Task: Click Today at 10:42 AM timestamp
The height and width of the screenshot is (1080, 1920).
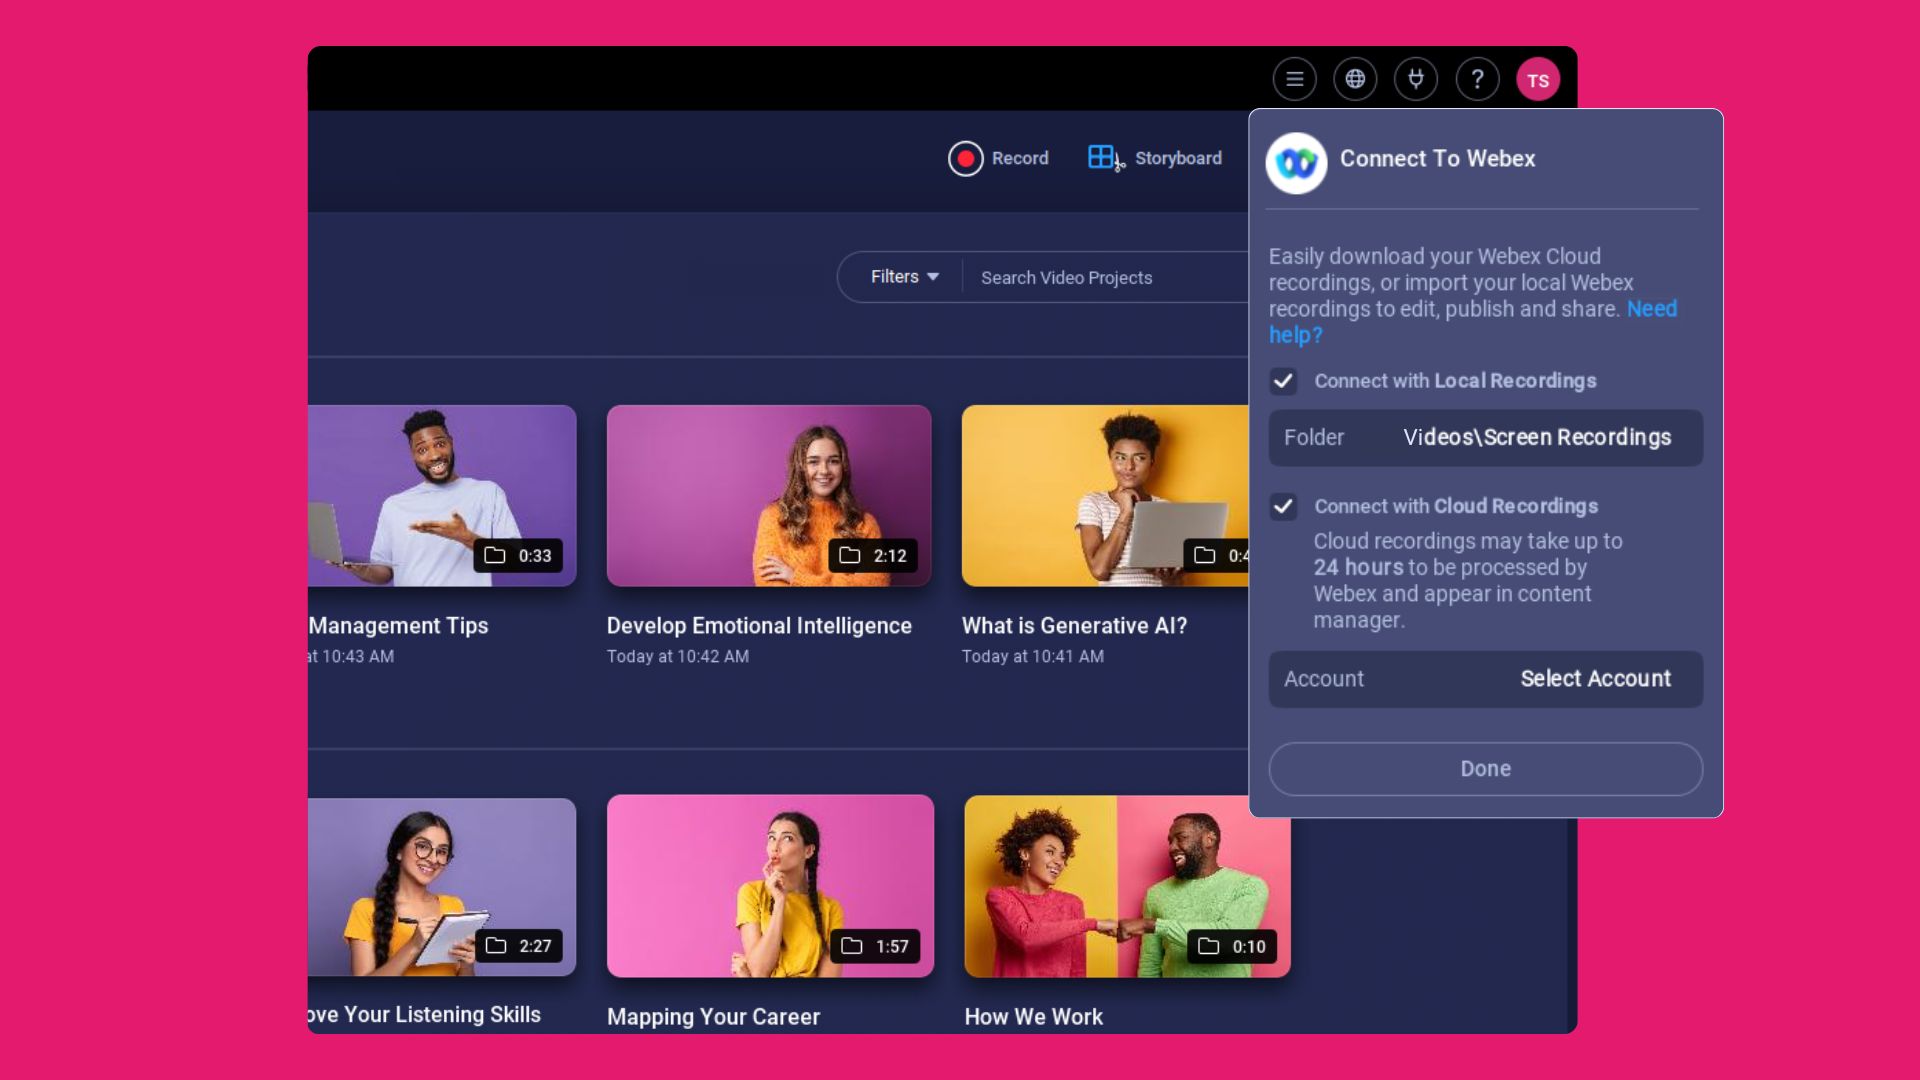Action: click(x=677, y=656)
